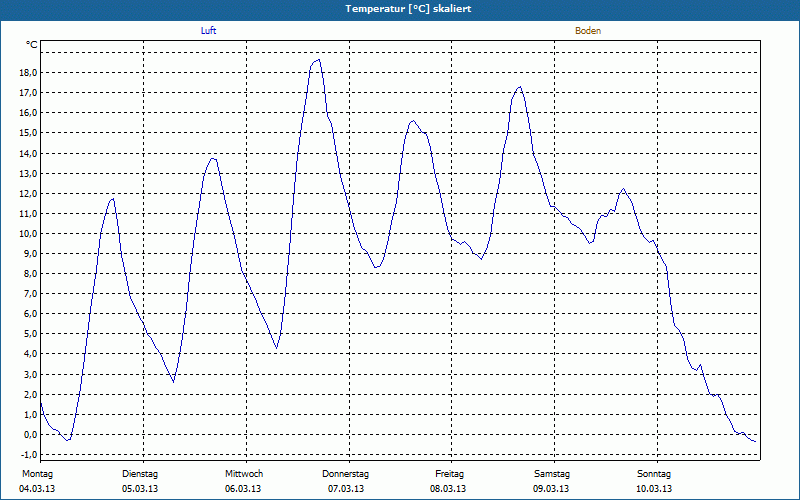The height and width of the screenshot is (500, 800).
Task: Click the '°C' axis unit label
Action: [x=32, y=45]
